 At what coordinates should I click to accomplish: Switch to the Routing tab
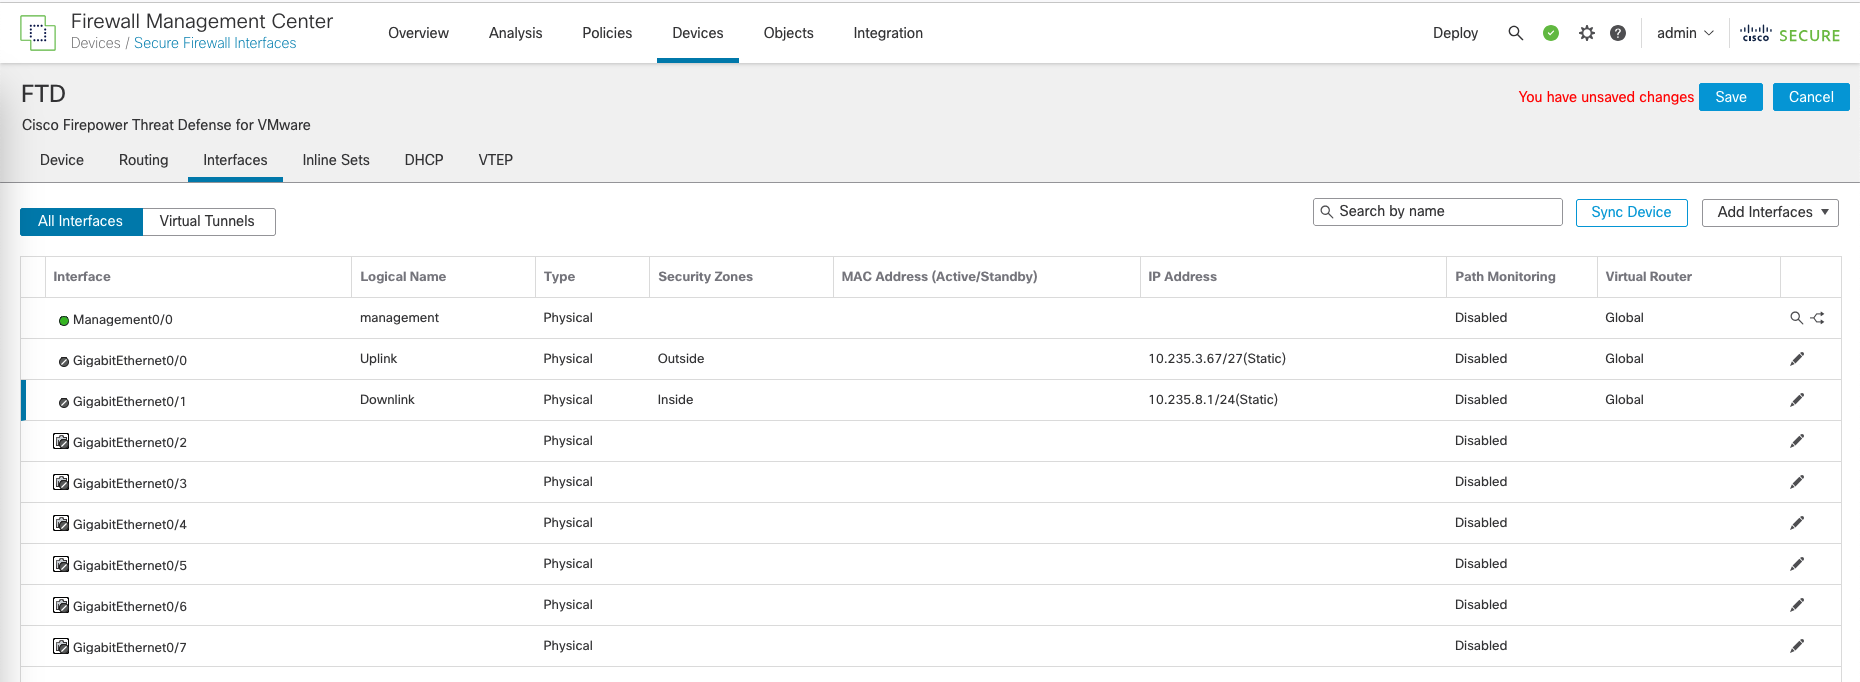coord(143,160)
